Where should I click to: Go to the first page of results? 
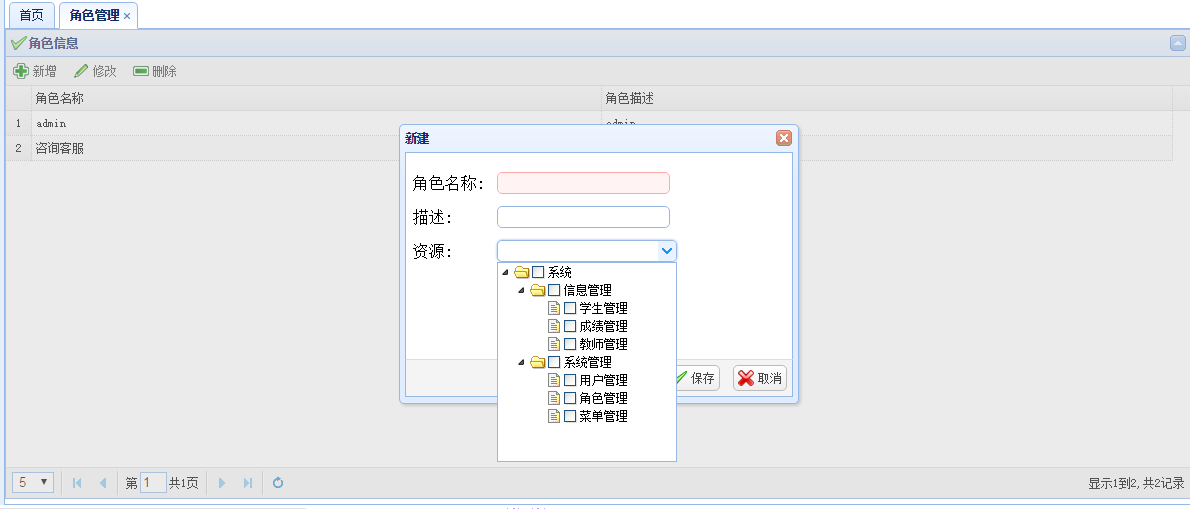click(77, 482)
